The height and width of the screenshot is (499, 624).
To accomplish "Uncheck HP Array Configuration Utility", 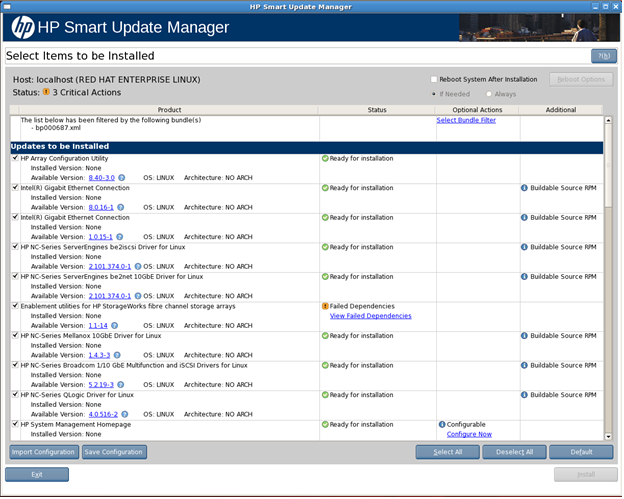I will click(x=15, y=158).
